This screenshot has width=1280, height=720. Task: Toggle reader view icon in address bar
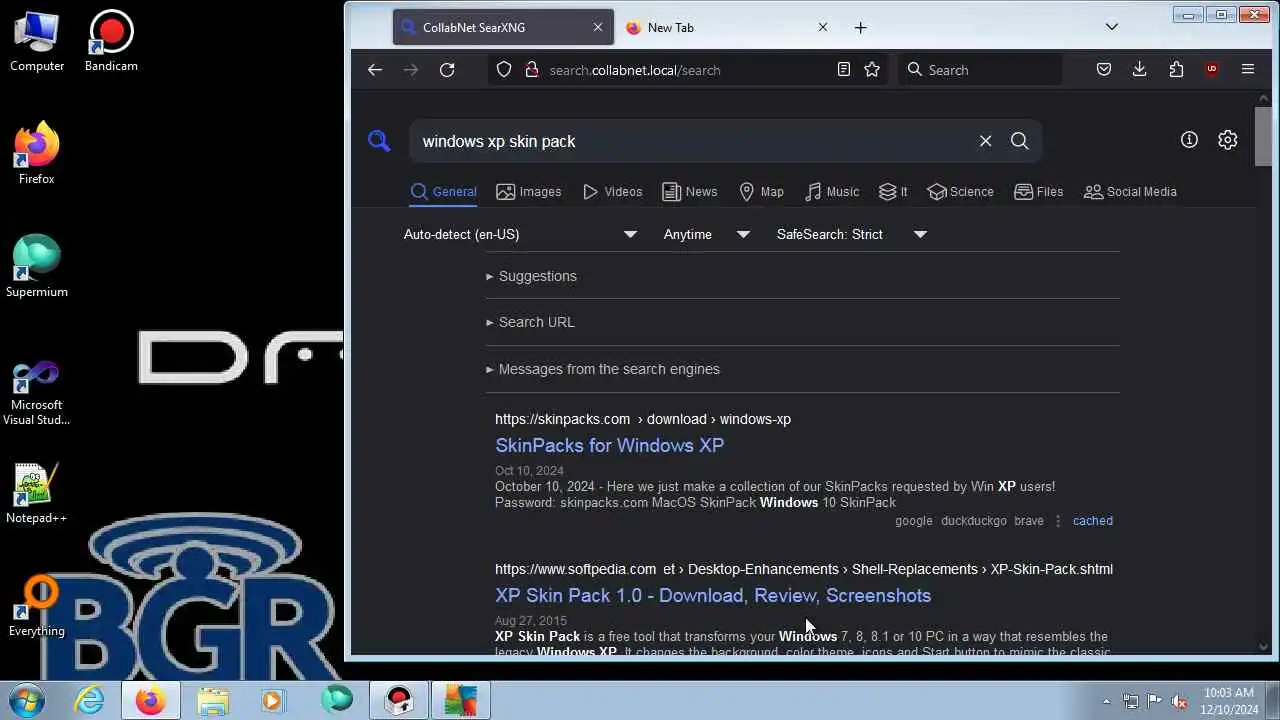click(844, 70)
